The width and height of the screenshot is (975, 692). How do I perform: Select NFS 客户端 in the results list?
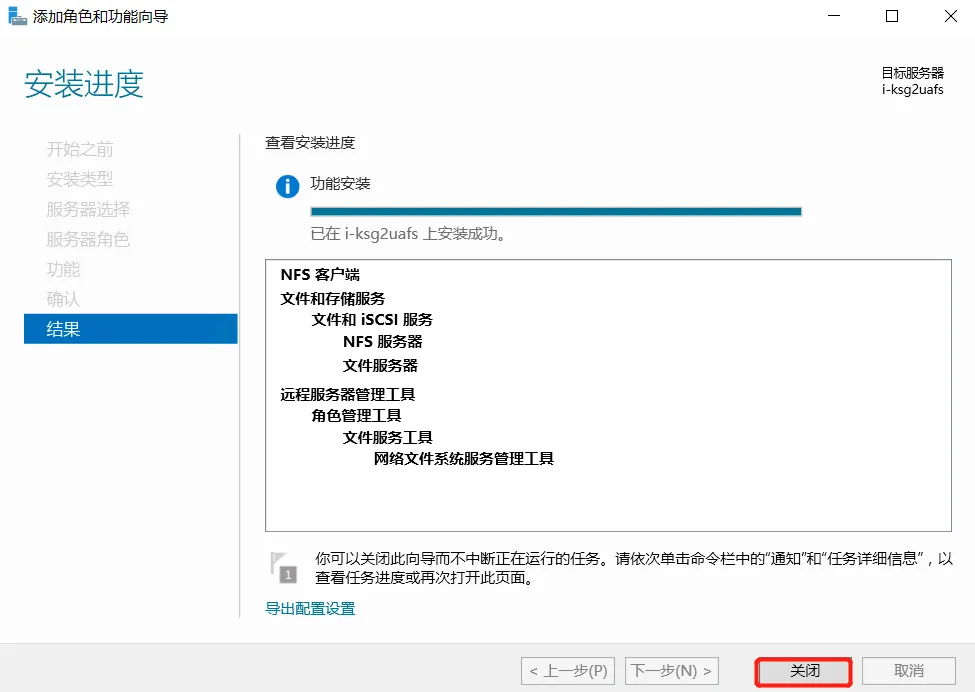320,274
